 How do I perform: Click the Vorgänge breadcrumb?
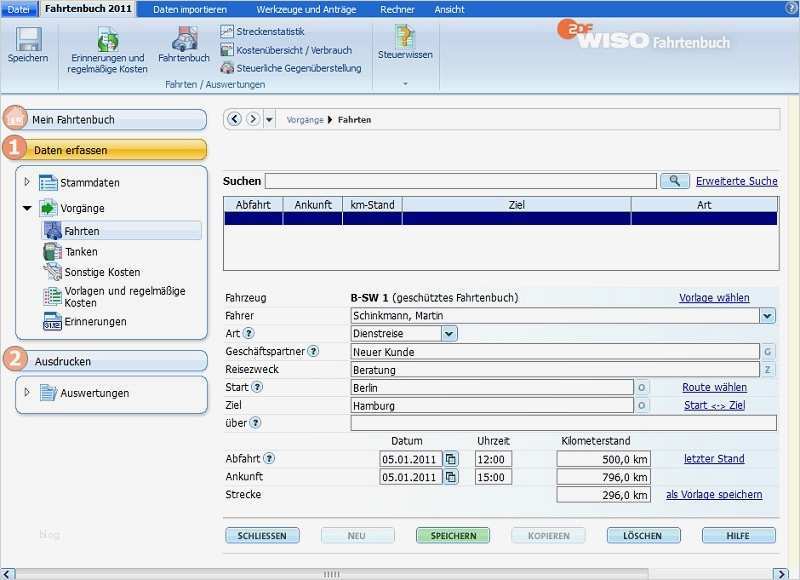tap(305, 120)
